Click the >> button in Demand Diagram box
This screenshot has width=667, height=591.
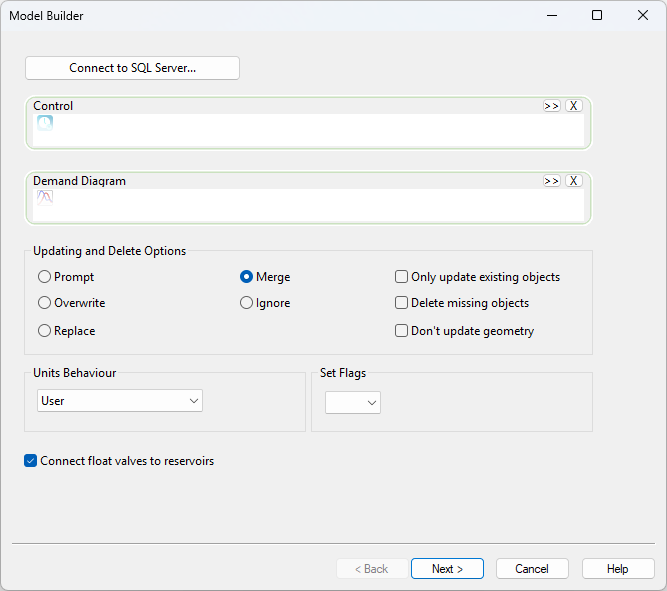click(x=552, y=181)
